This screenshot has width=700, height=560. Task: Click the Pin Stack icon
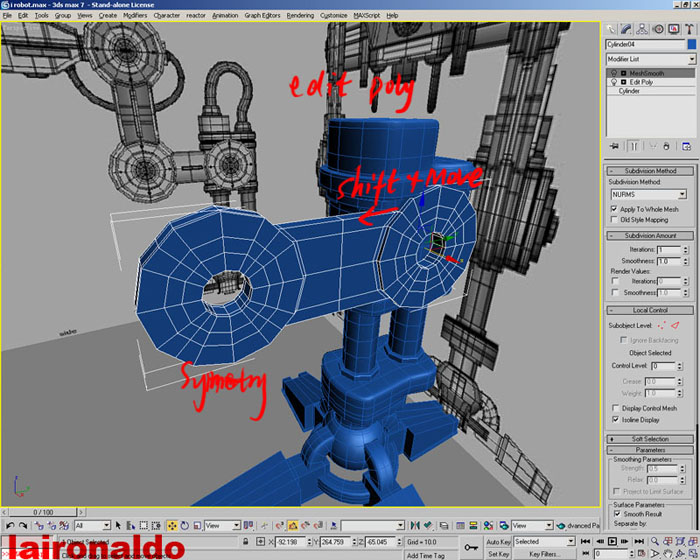[613, 147]
